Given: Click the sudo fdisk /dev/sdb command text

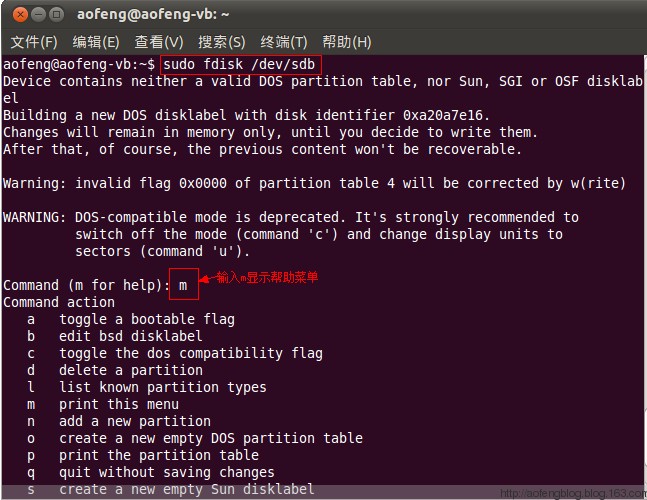Looking at the screenshot, I should point(239,64).
